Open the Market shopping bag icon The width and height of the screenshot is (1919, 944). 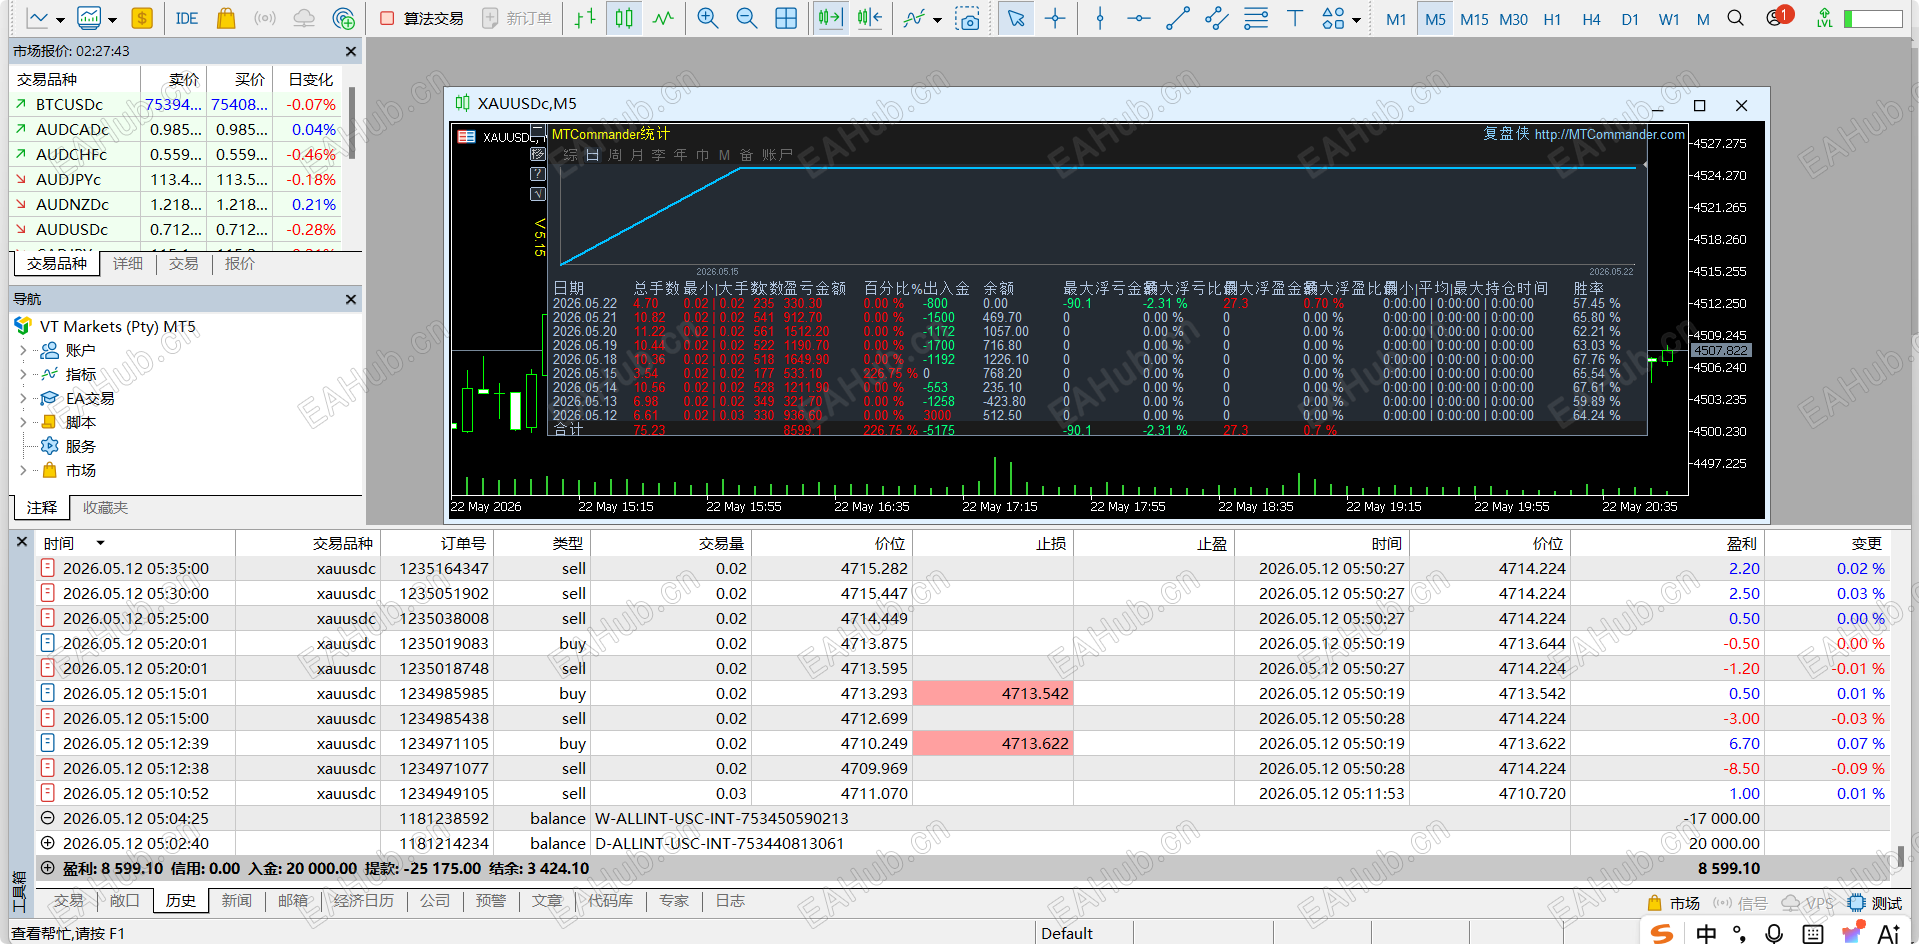226,18
